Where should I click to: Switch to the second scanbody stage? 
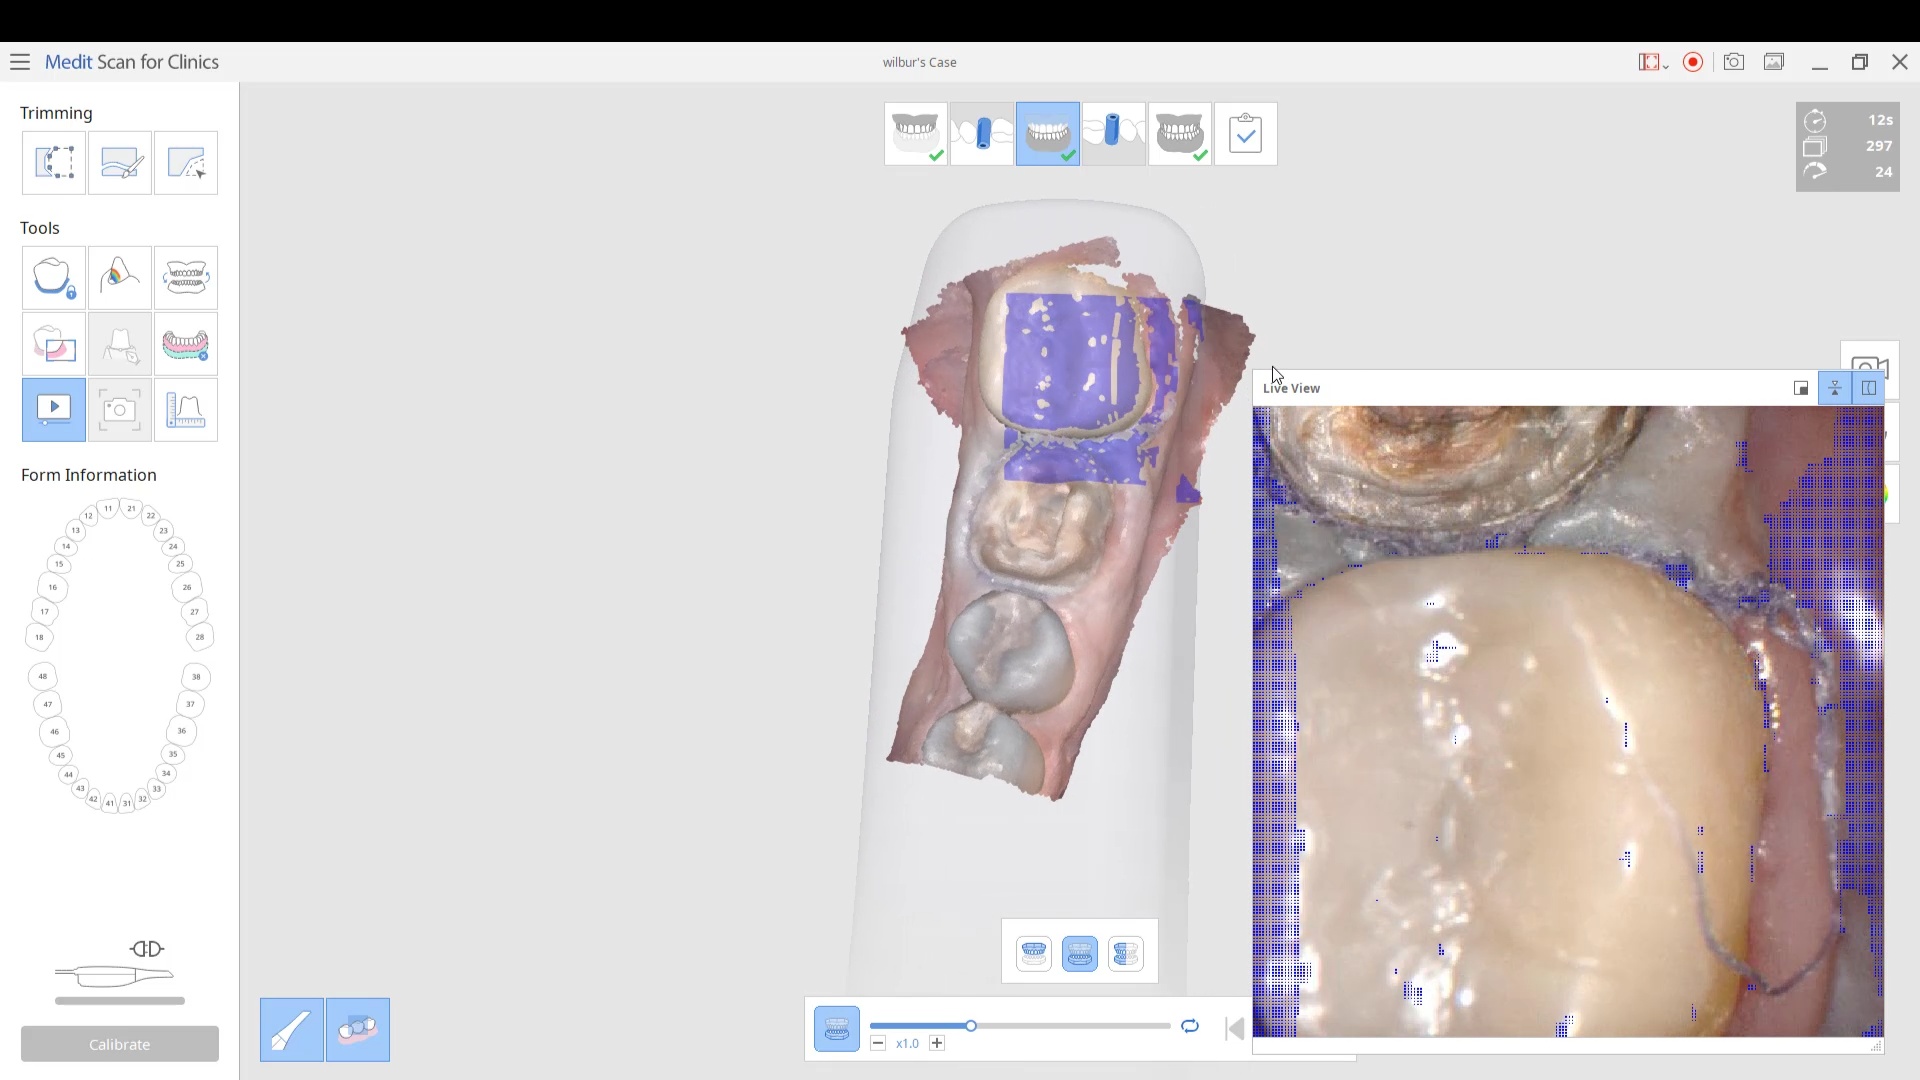[x=1114, y=134]
